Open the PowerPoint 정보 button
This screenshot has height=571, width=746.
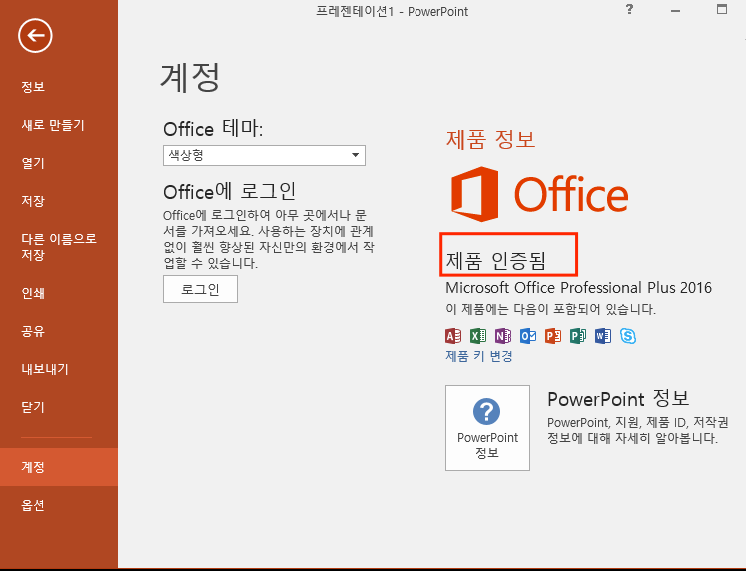click(487, 428)
